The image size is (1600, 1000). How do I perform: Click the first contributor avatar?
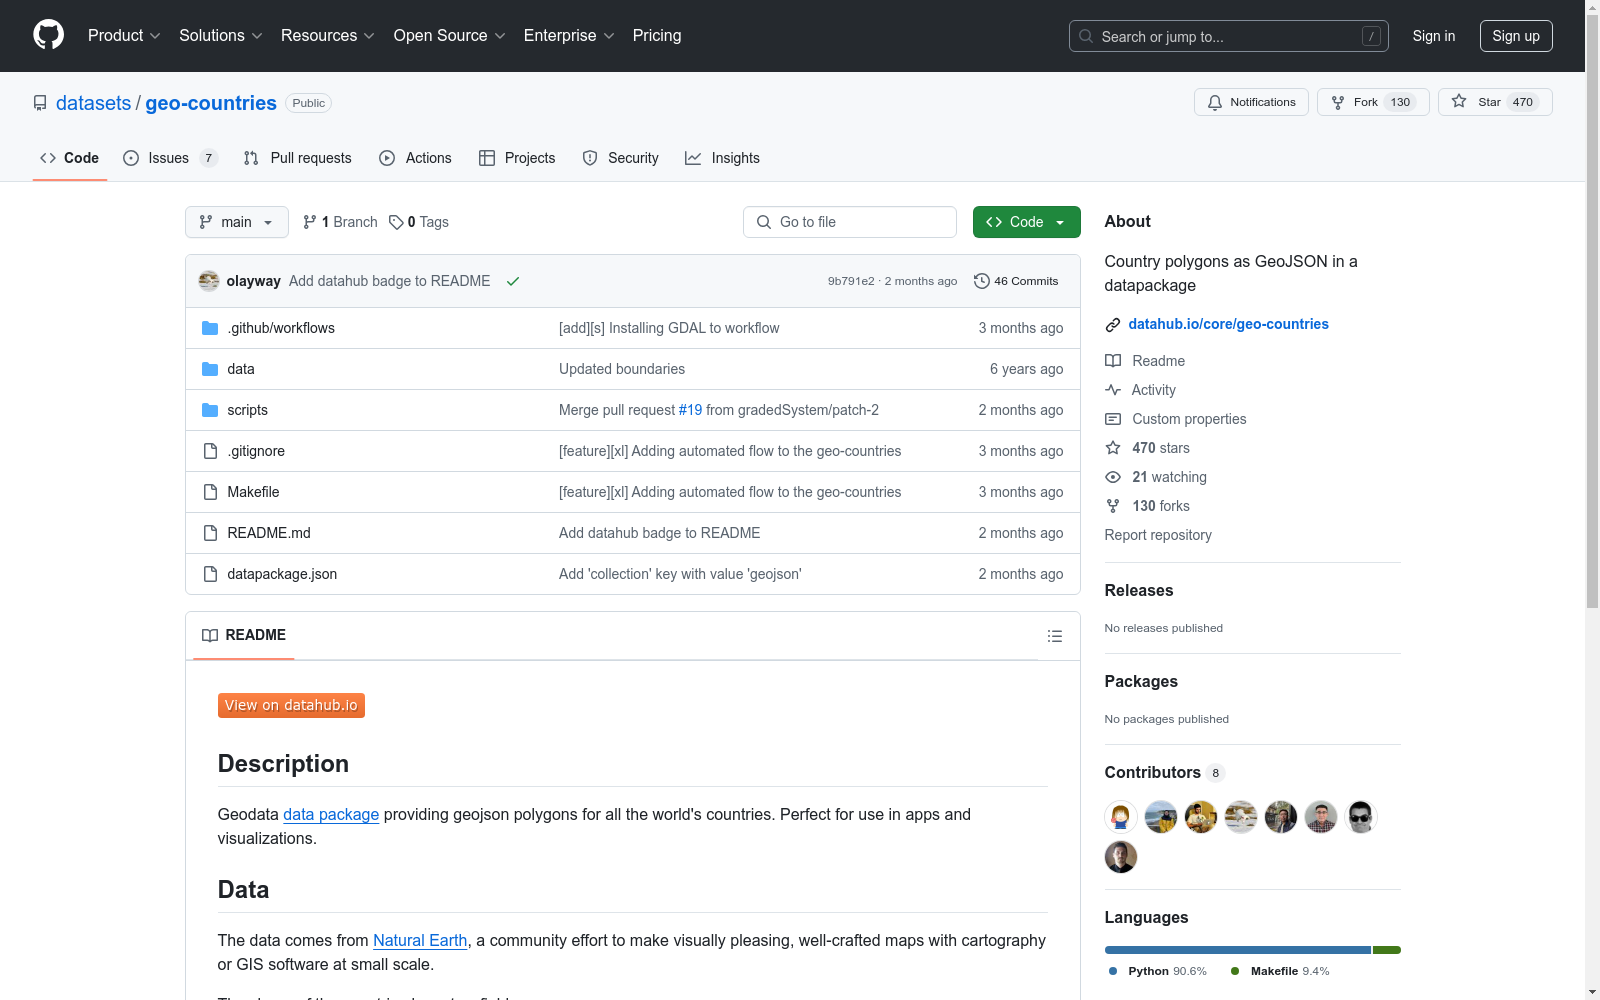click(1121, 817)
